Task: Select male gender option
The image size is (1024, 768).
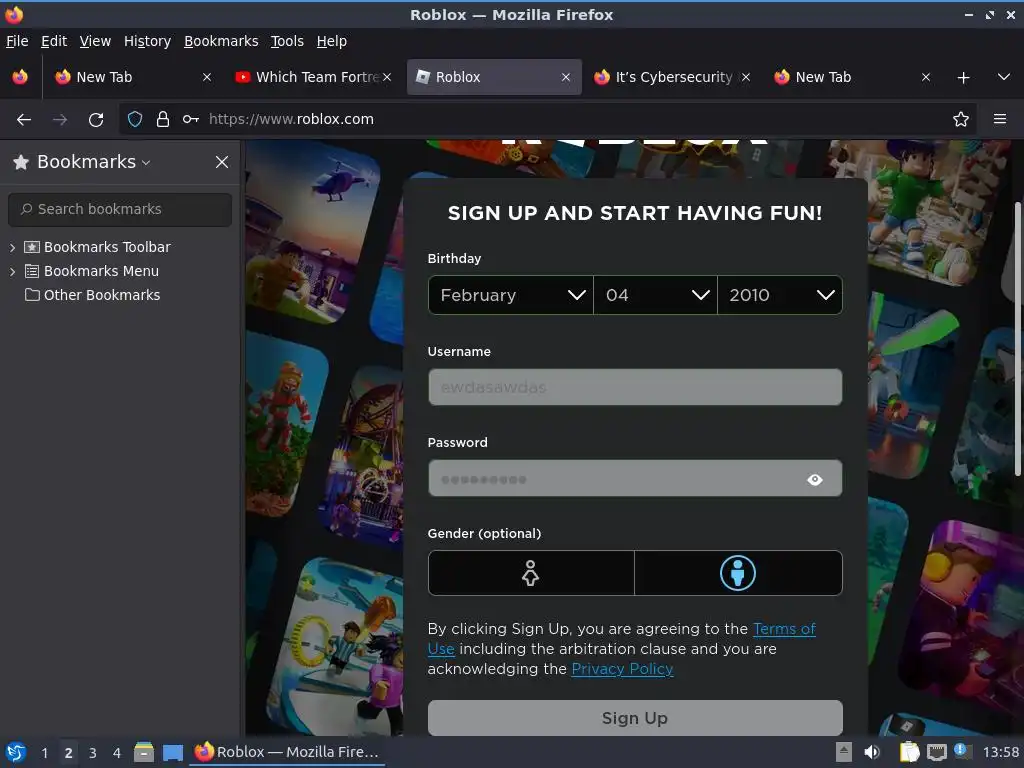Action: (738, 573)
